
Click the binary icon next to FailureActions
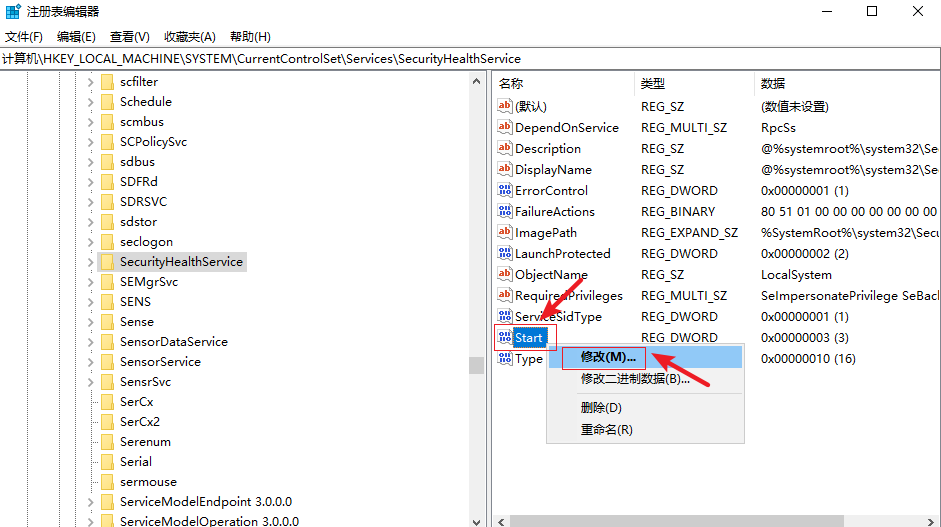[x=504, y=211]
